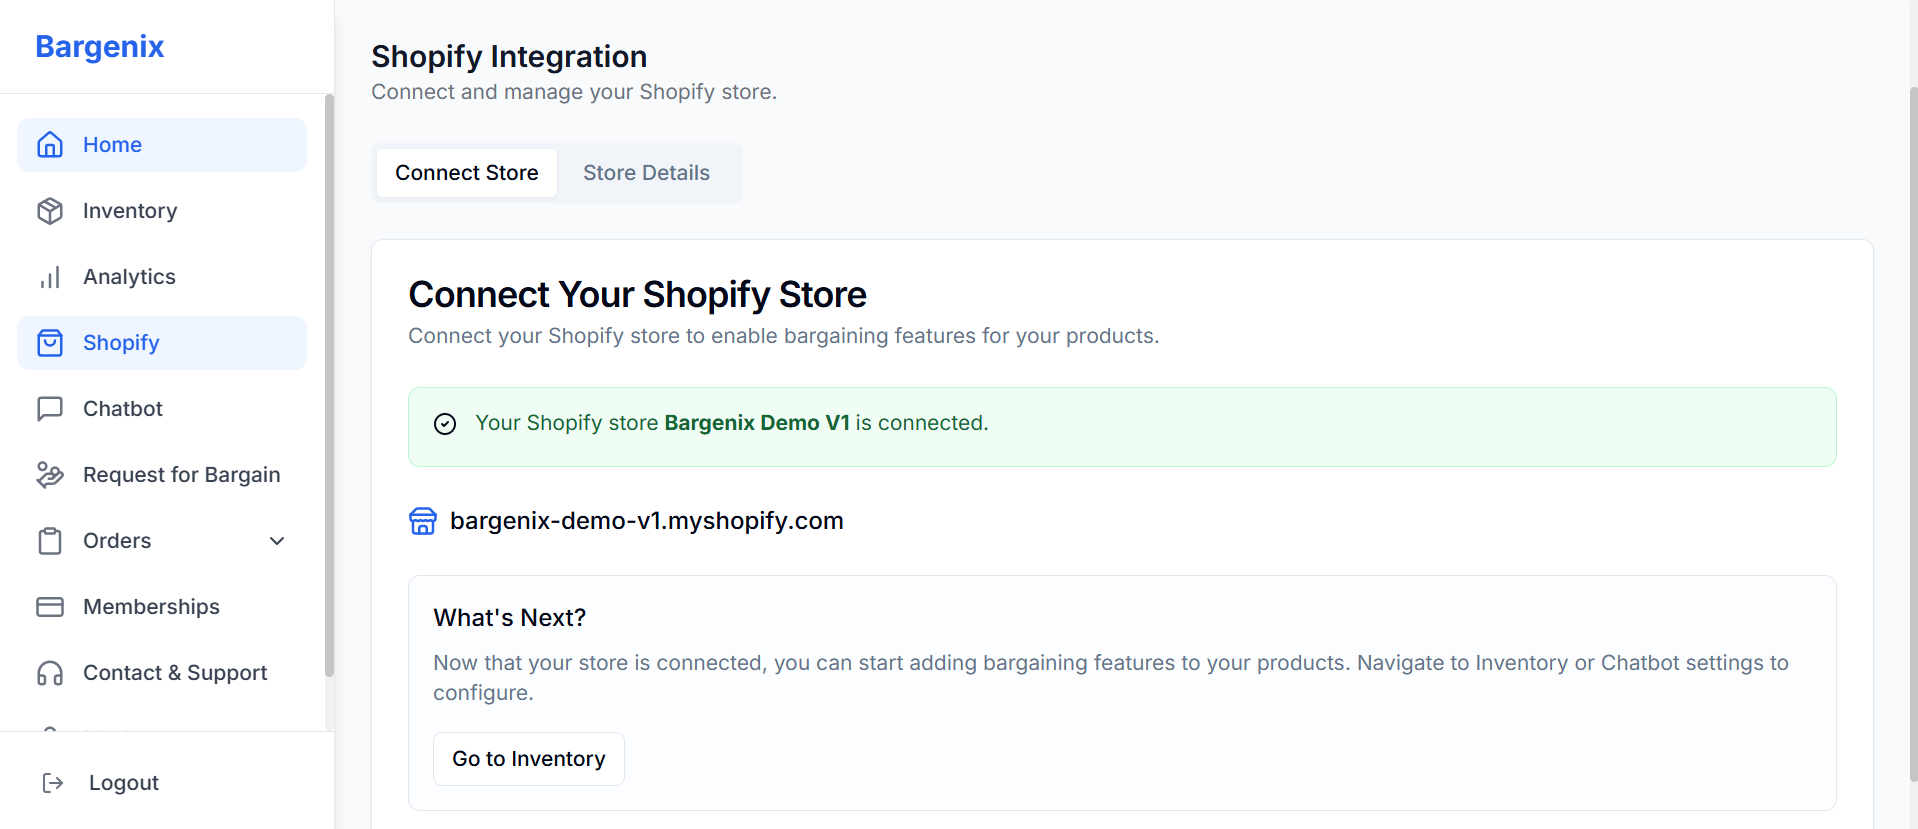Click the Orders clipboard icon
Image resolution: width=1918 pixels, height=829 pixels.
click(50, 541)
